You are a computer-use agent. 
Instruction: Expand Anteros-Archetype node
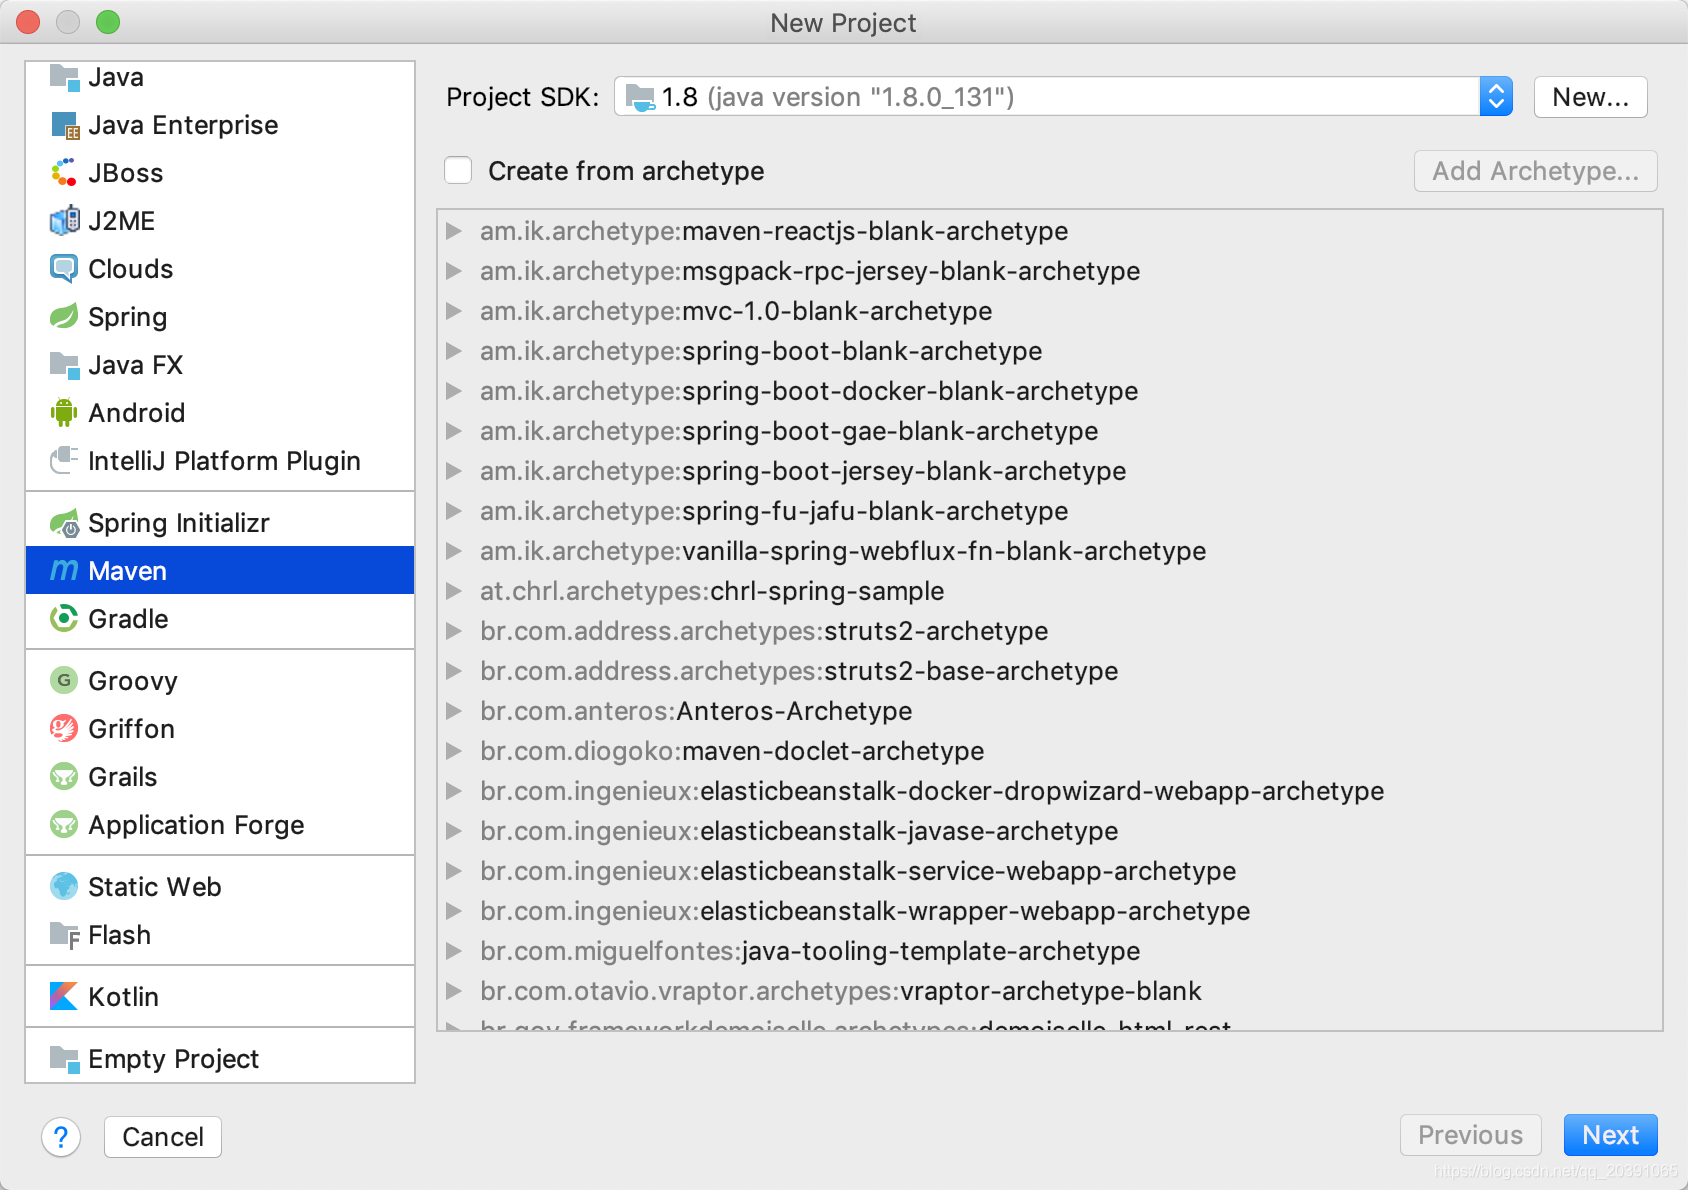coord(454,711)
